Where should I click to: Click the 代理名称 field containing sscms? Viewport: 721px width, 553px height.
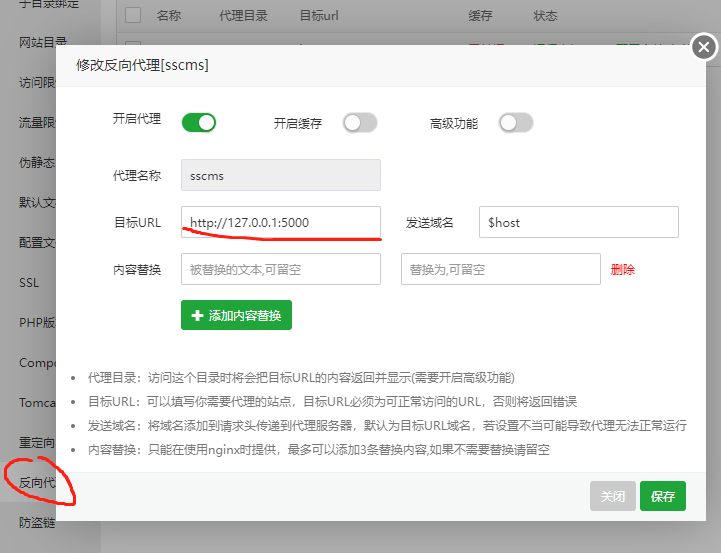(x=280, y=175)
